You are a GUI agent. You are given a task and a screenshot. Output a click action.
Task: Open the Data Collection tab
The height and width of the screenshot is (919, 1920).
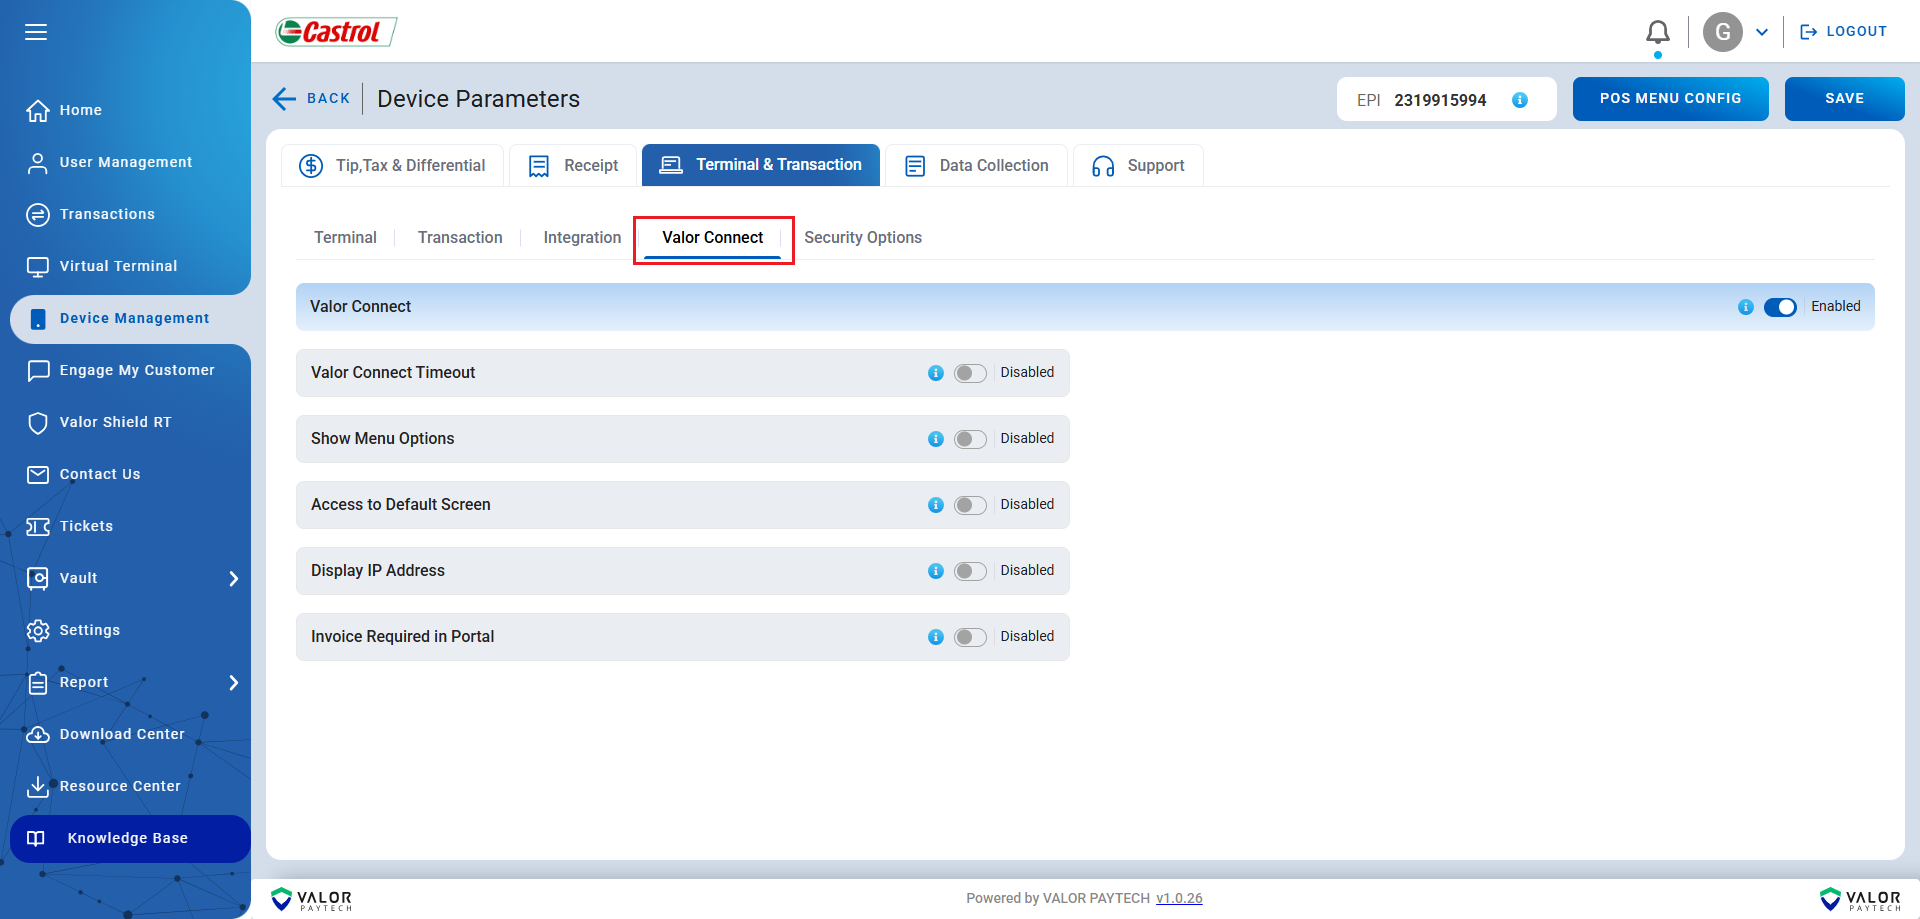click(x=976, y=165)
